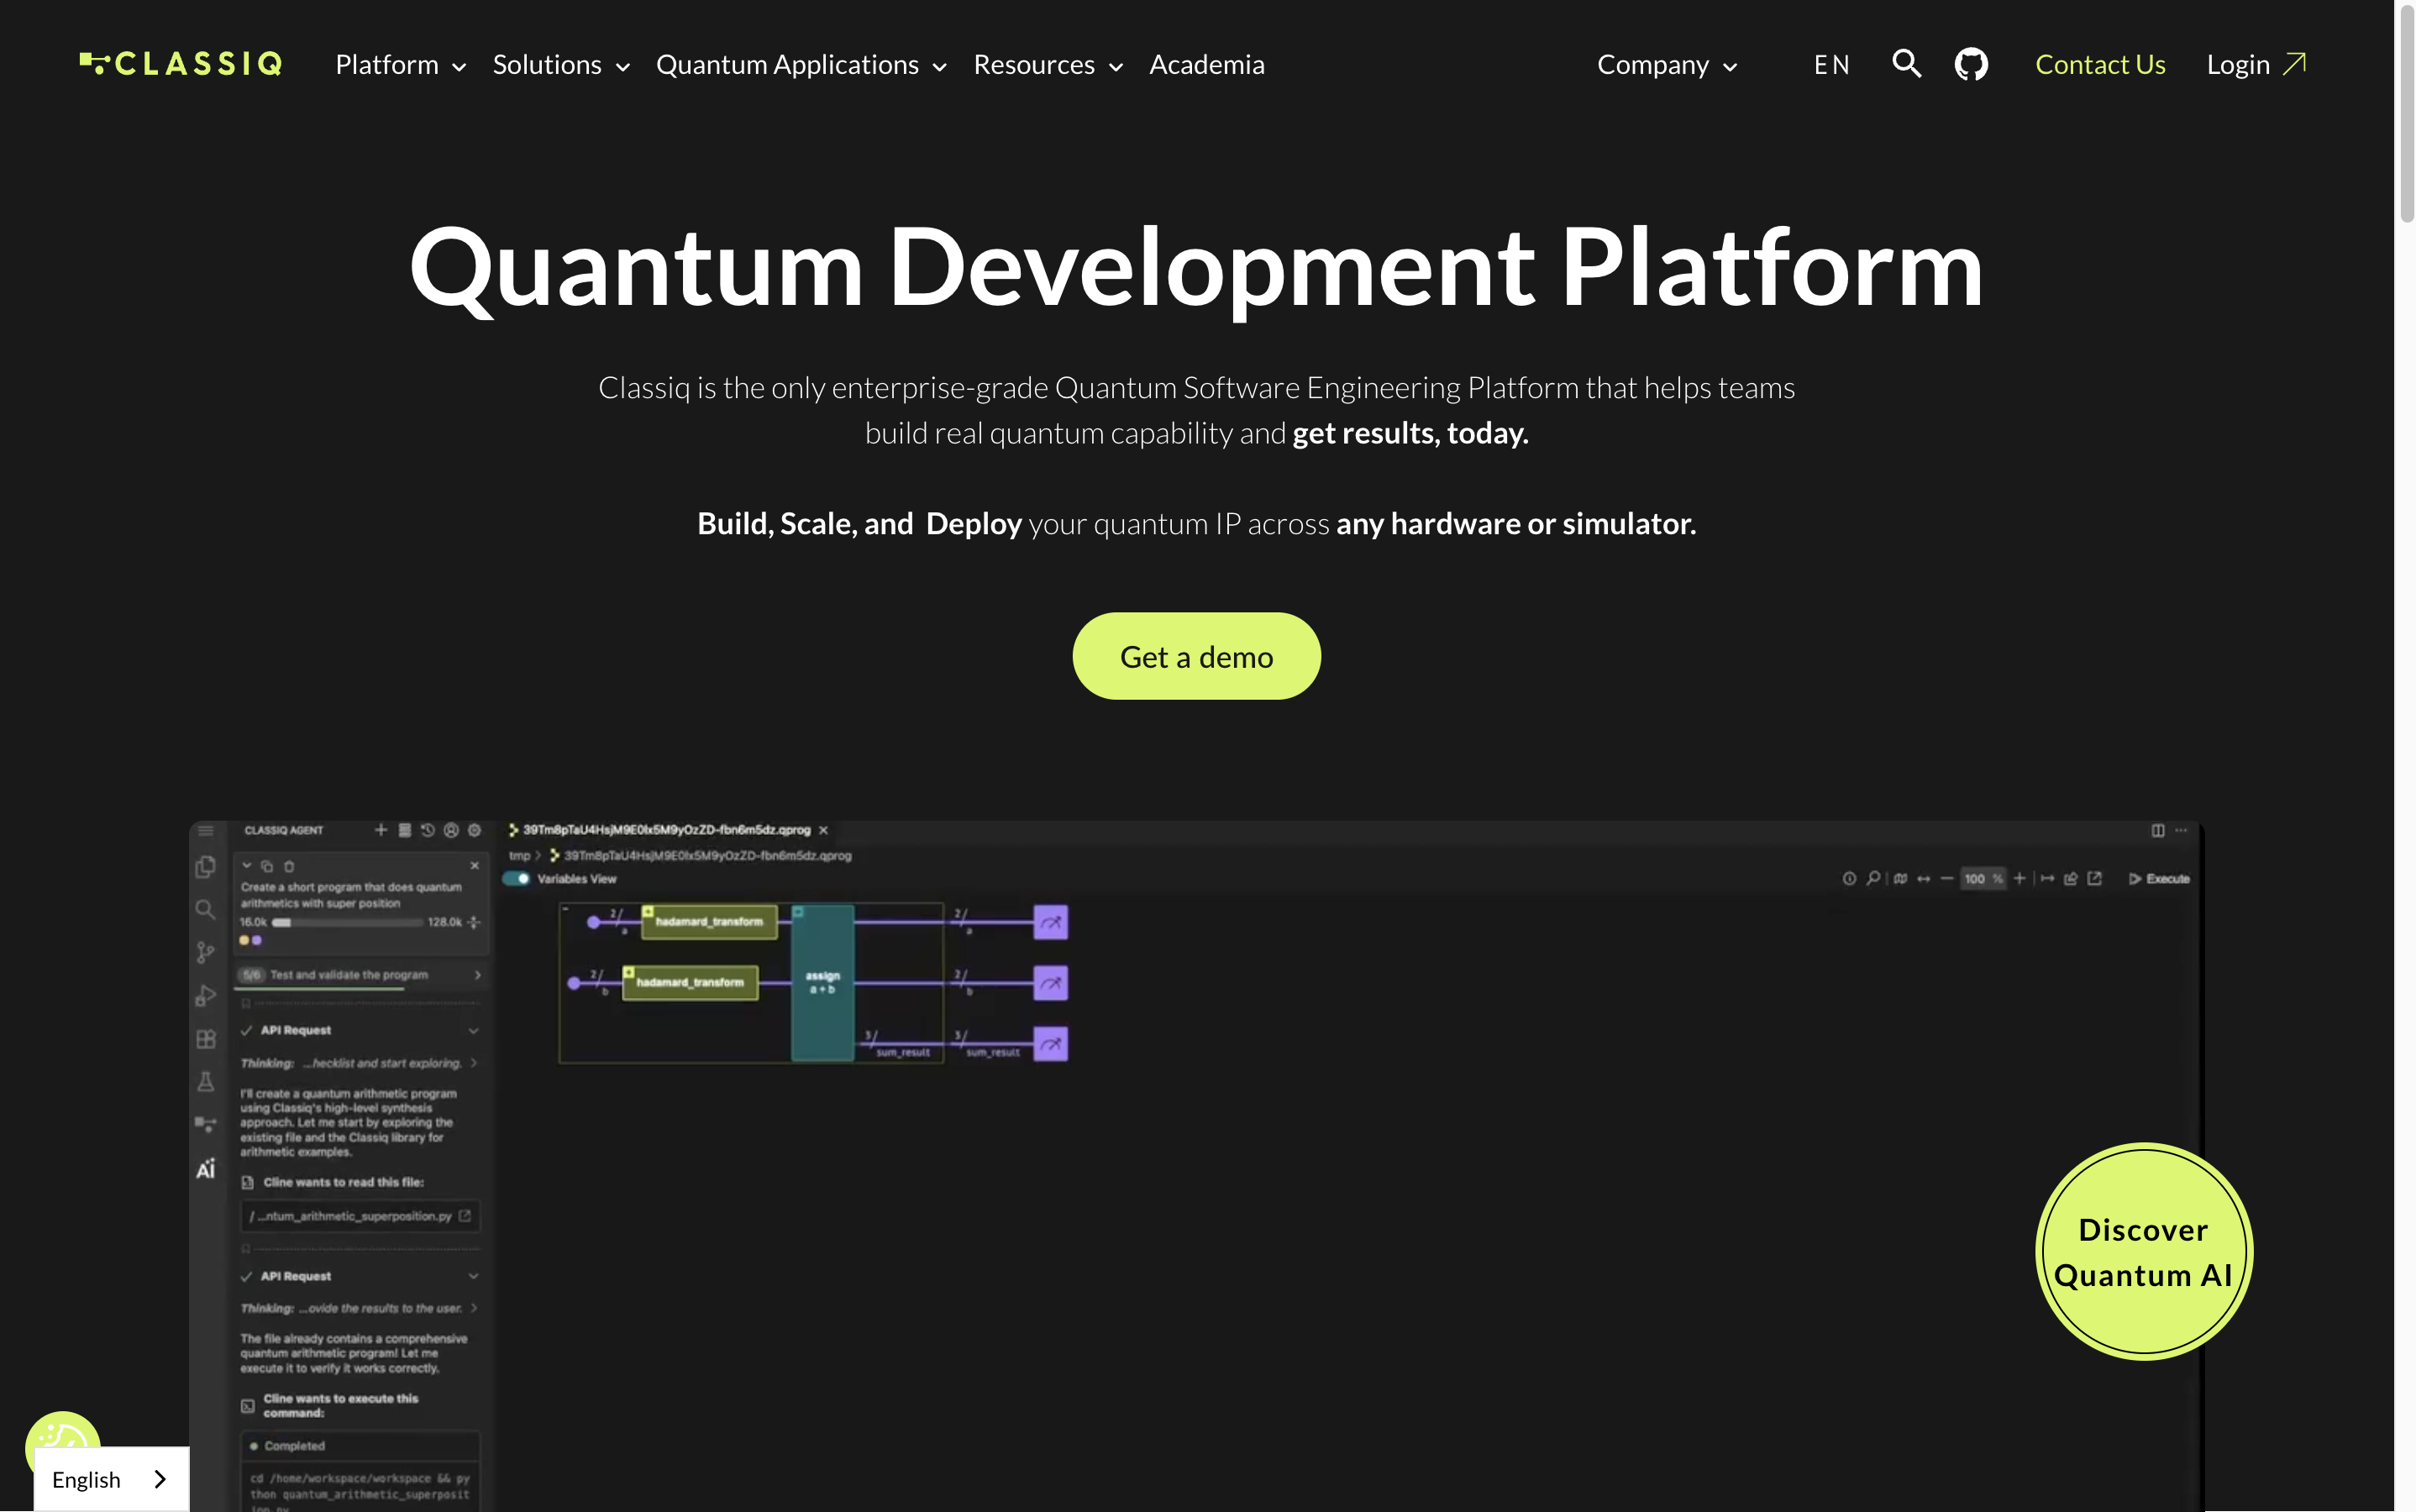Click the info icon in circuit toolbar
This screenshot has width=2416, height=1512.
coord(1849,879)
